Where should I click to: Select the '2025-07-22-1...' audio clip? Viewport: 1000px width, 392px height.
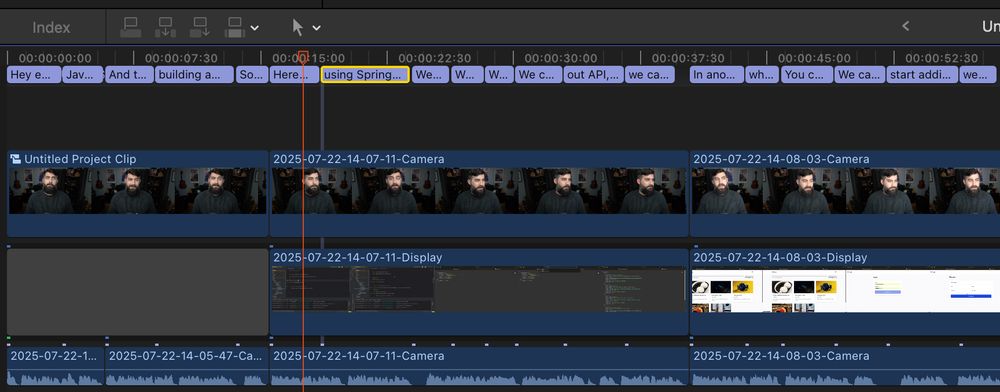pos(55,367)
